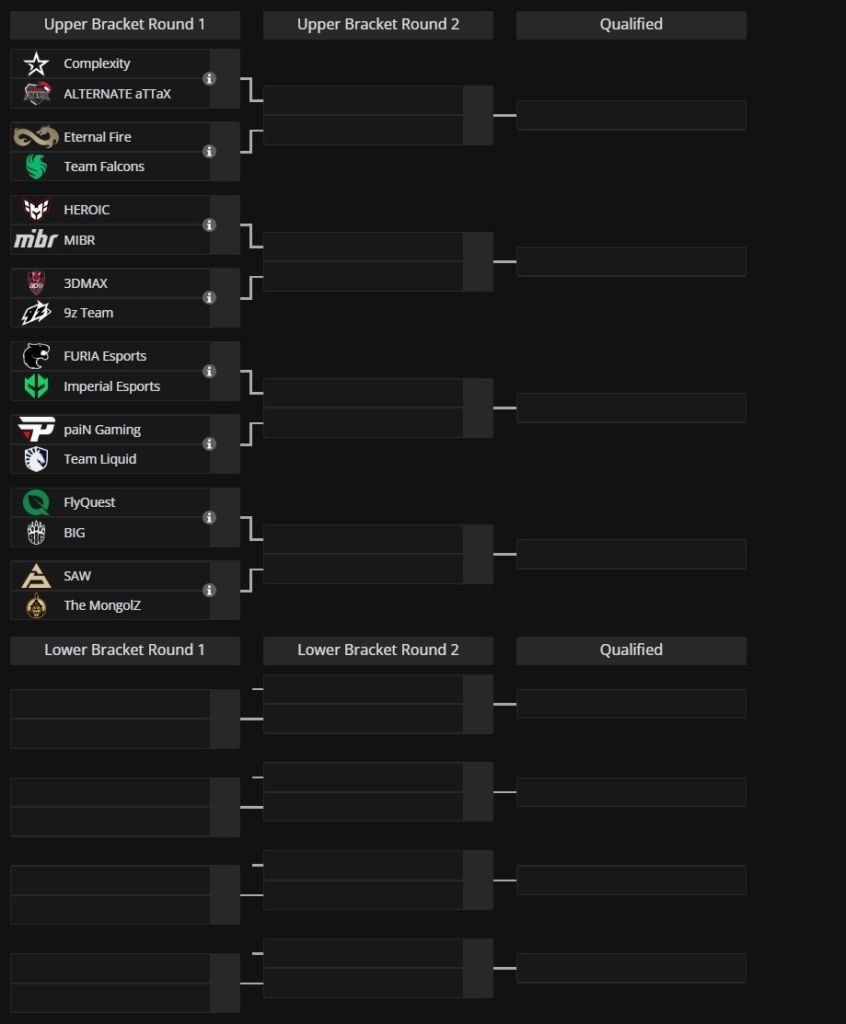Click the Eternal Fire dragon logo
The image size is (846, 1024).
point(36,136)
